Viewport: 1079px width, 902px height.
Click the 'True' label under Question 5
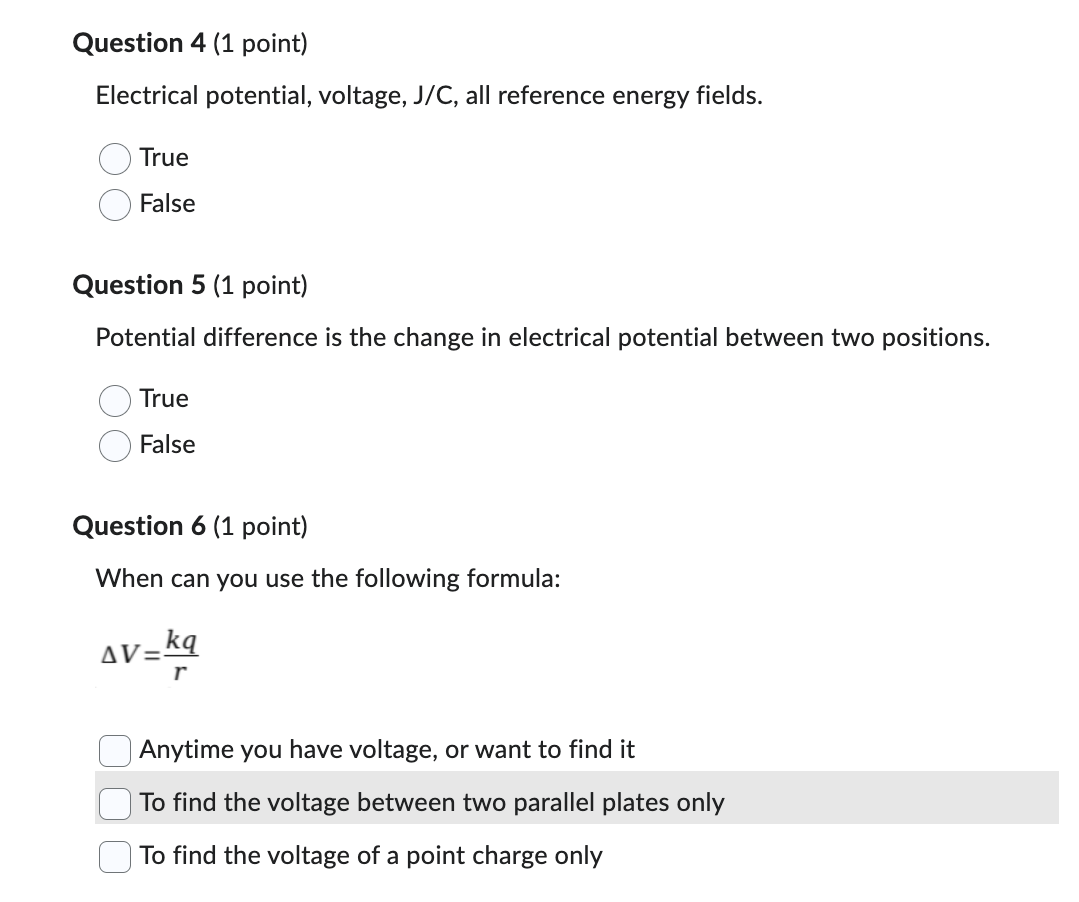tap(163, 398)
